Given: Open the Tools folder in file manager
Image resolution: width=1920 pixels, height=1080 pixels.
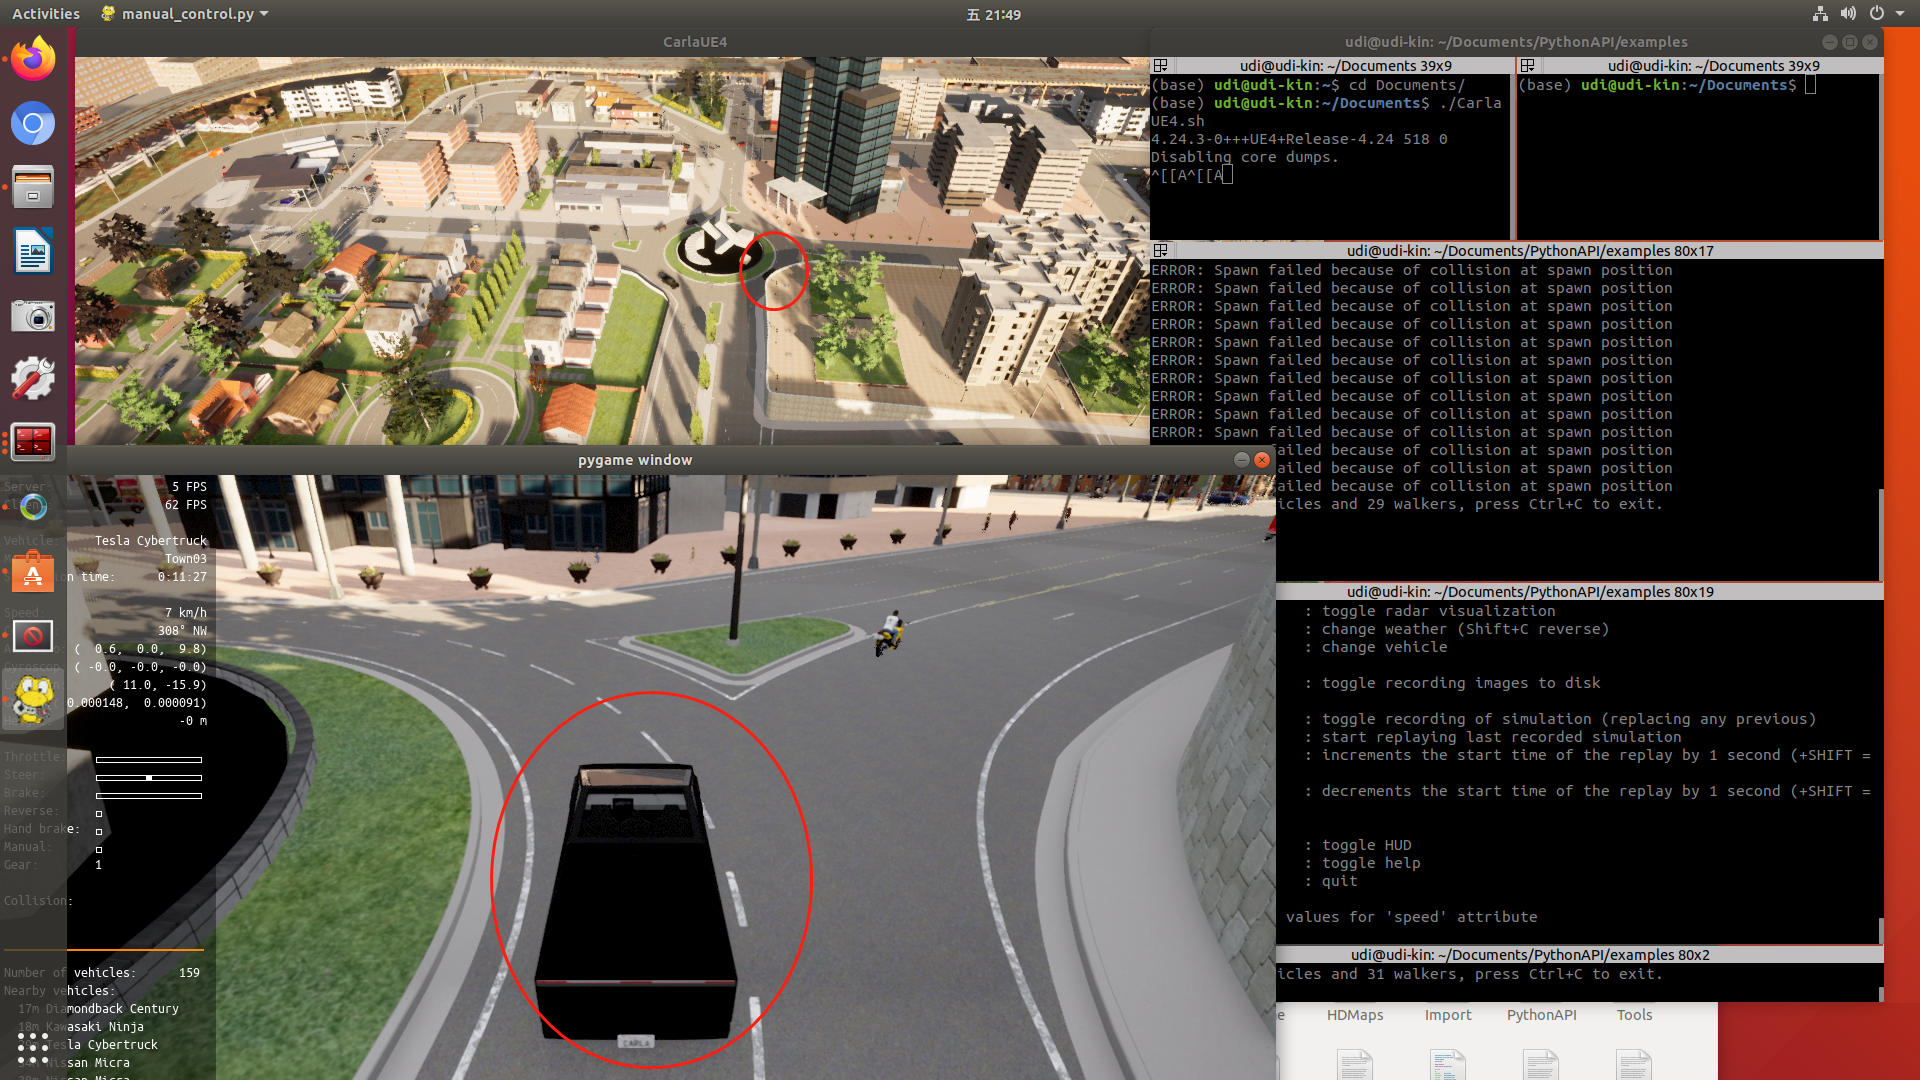Looking at the screenshot, I should coord(1634,1015).
